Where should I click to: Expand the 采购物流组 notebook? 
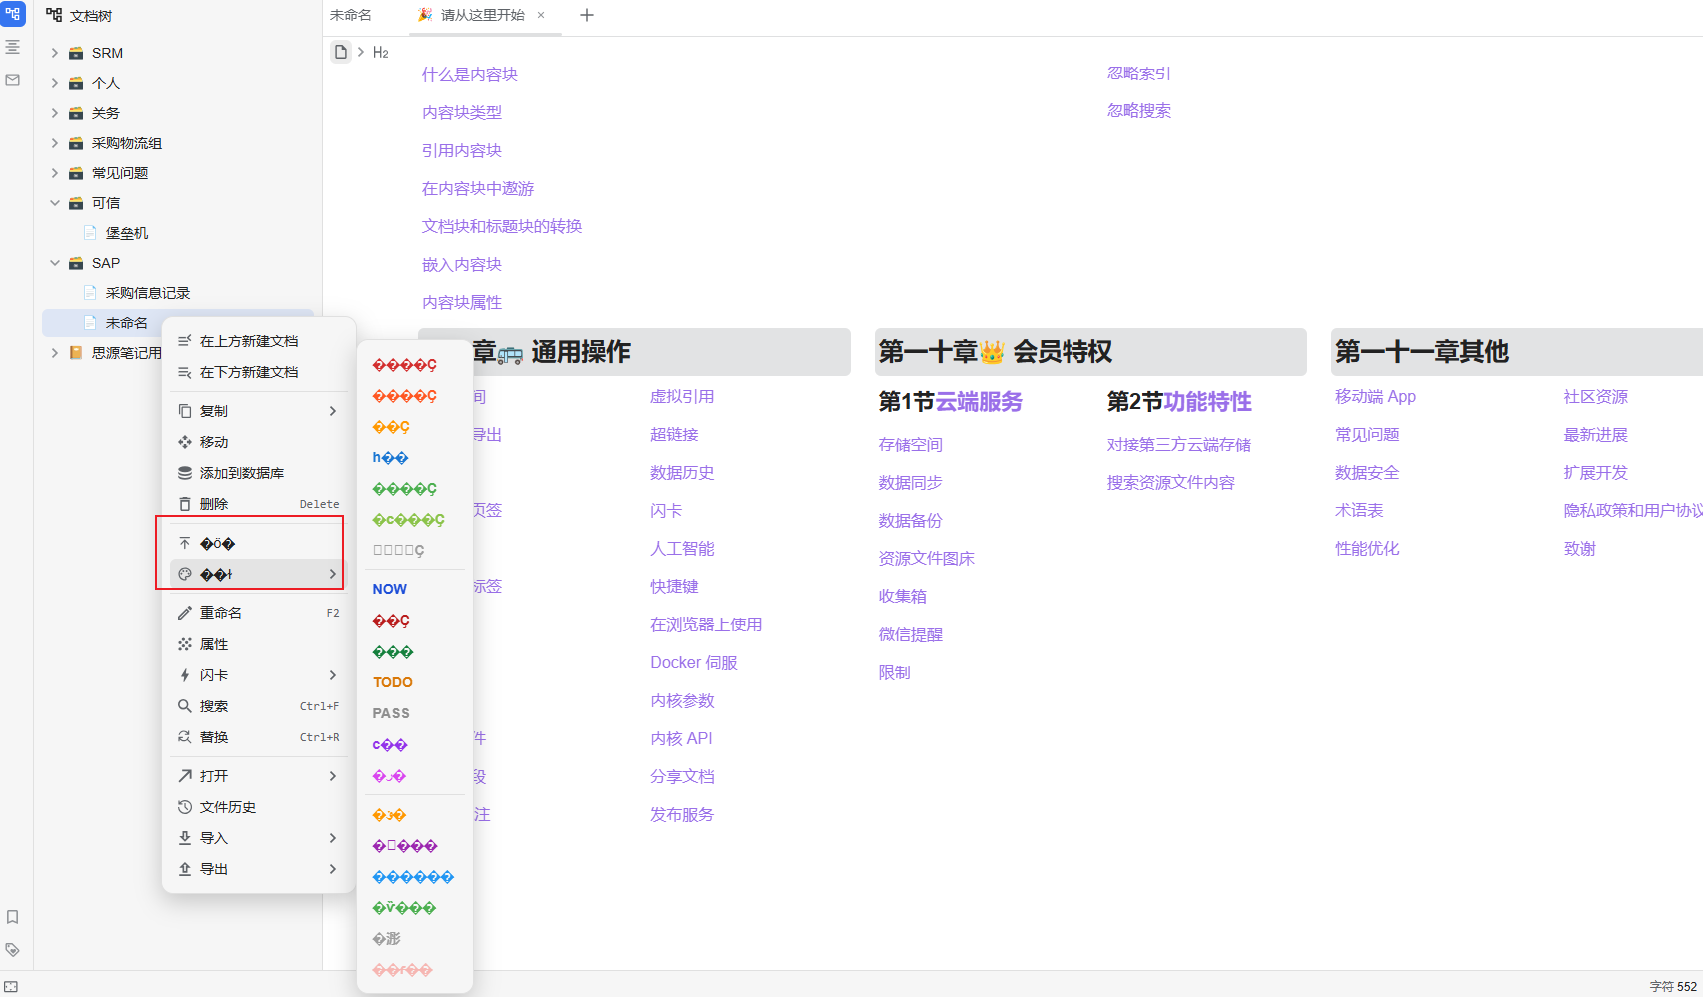click(55, 143)
